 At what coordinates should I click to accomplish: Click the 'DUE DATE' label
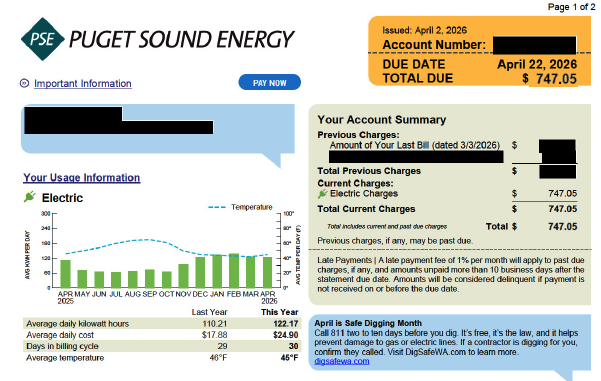pos(414,64)
